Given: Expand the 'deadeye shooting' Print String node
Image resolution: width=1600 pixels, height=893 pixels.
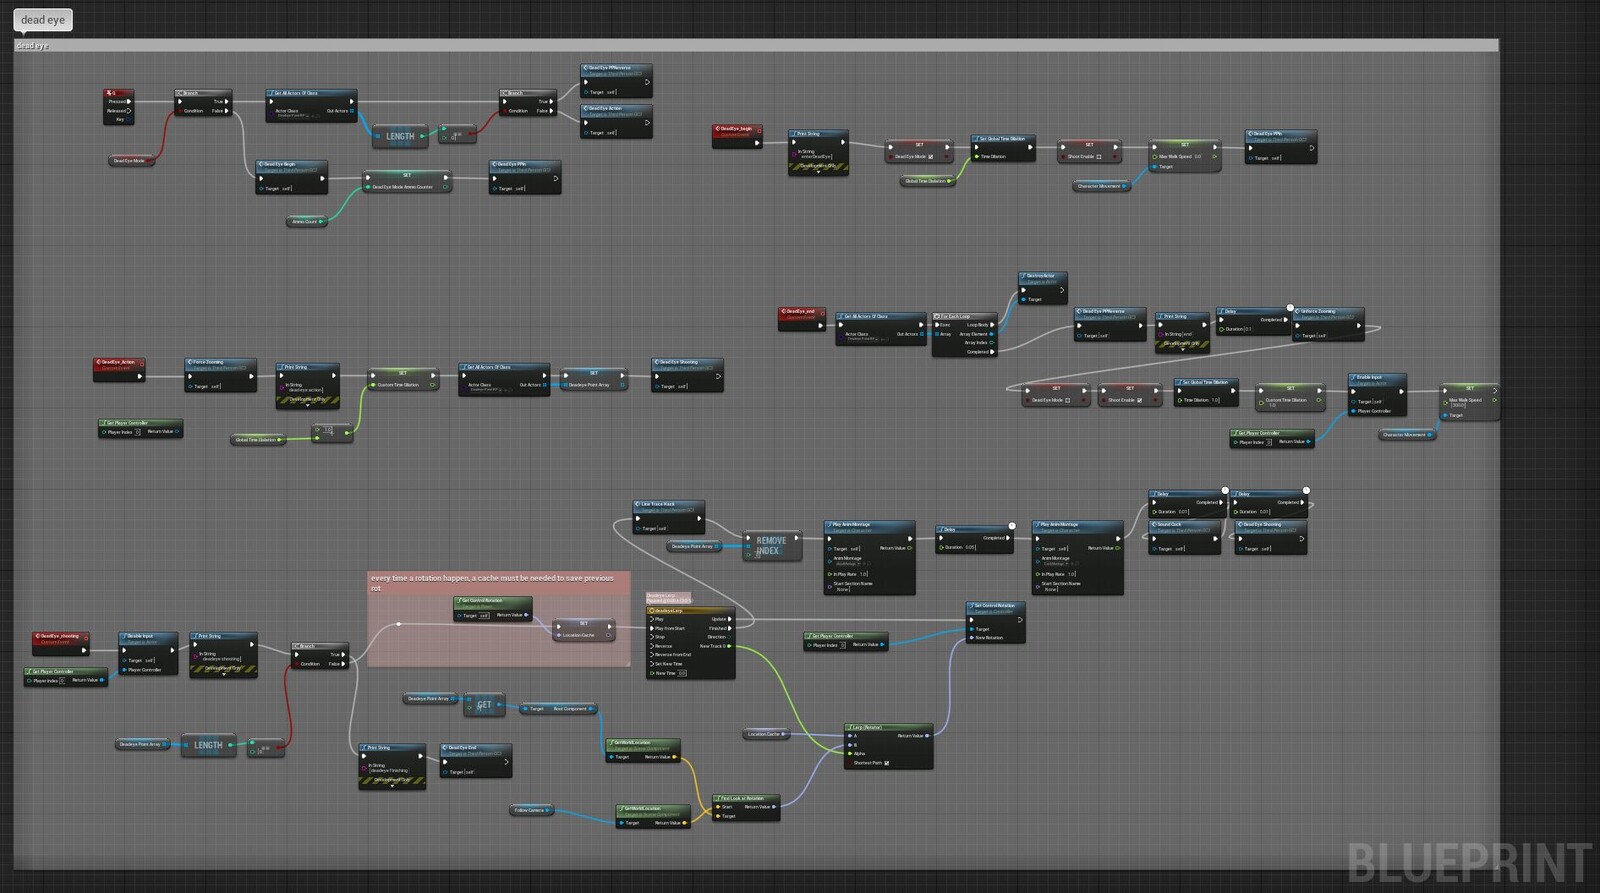Looking at the screenshot, I should [x=223, y=674].
